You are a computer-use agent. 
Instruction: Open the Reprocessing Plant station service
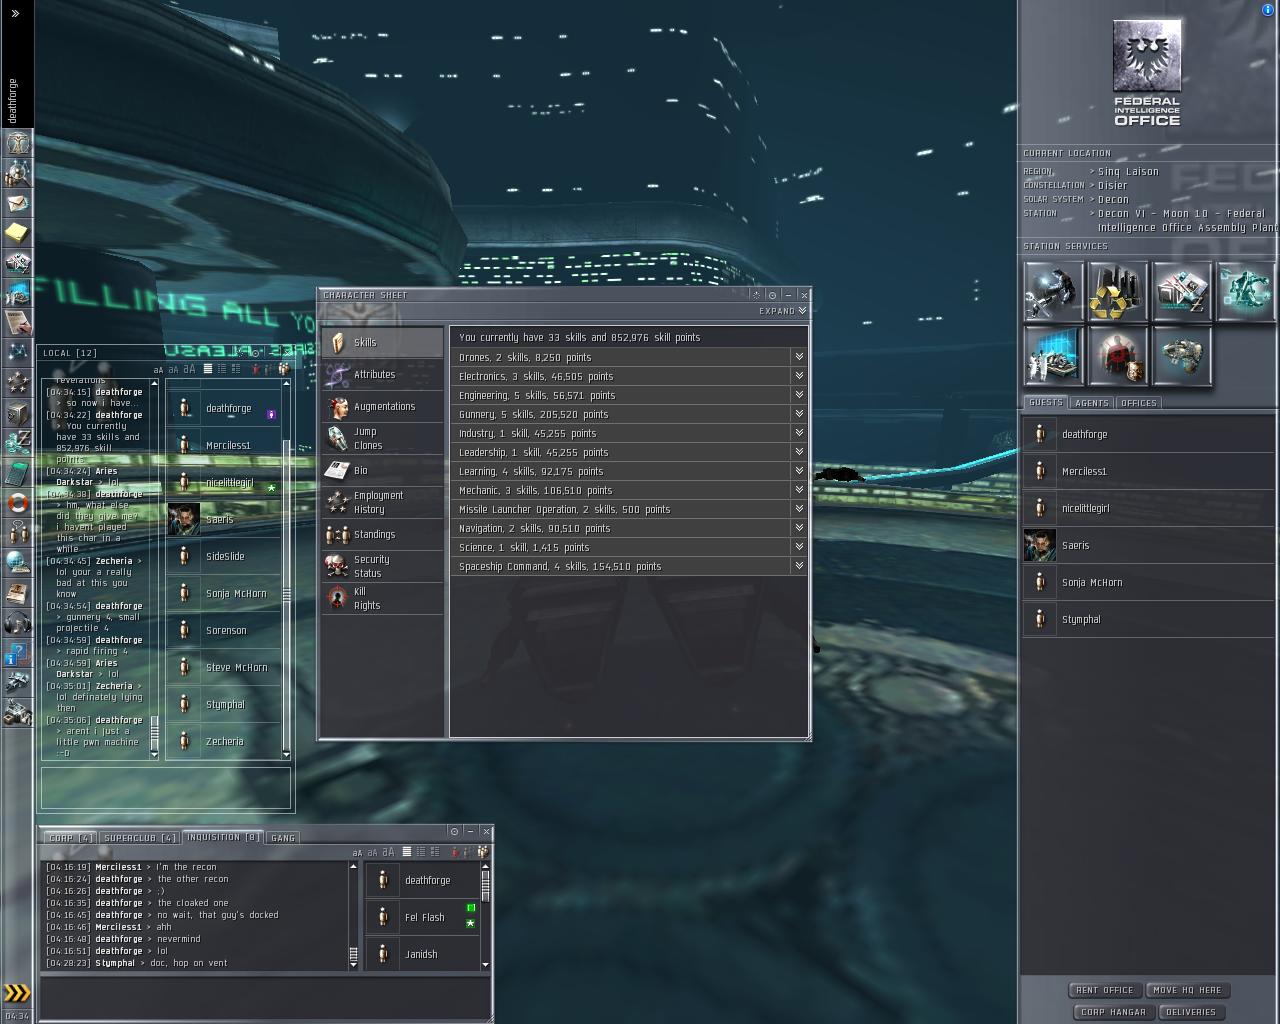[1118, 291]
